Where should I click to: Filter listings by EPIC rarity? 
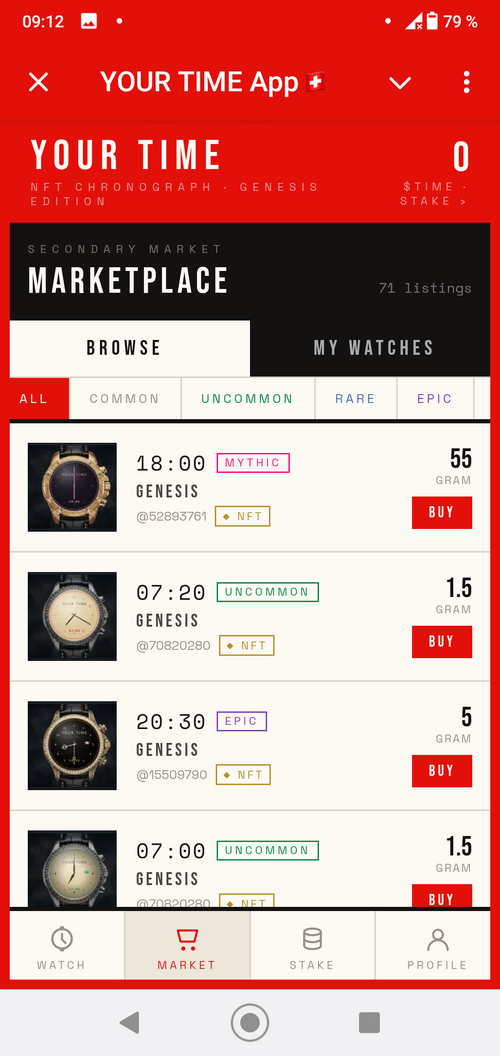coord(435,399)
